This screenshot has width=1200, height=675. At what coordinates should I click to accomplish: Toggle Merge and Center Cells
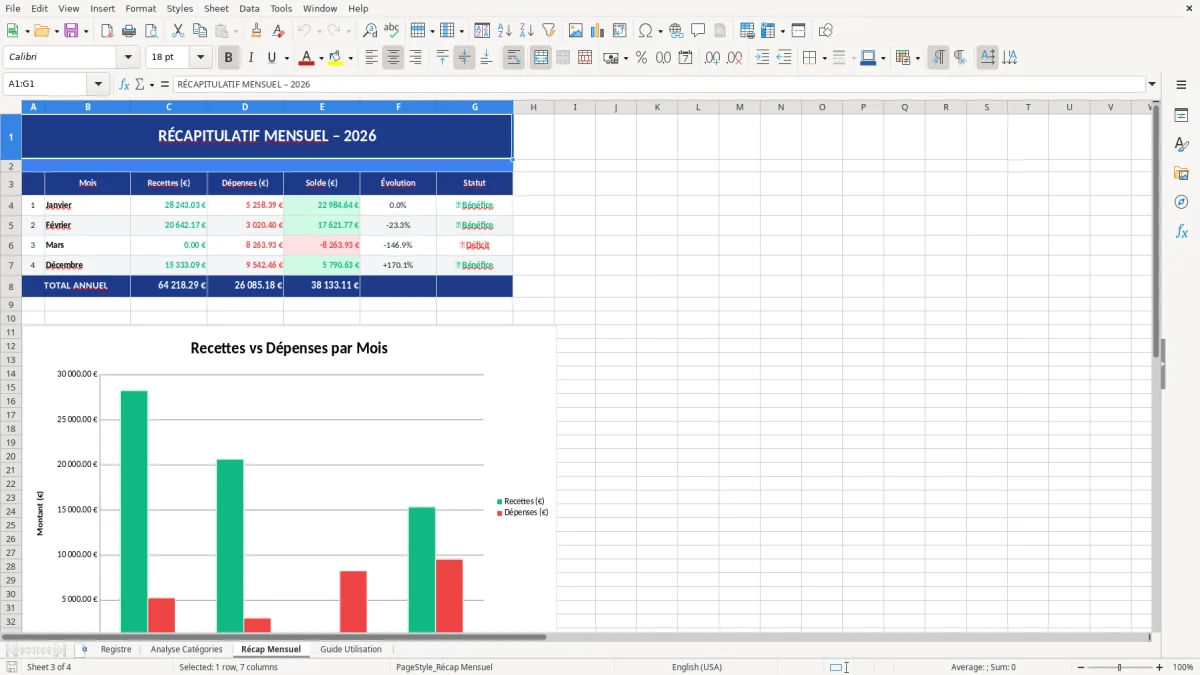click(540, 58)
